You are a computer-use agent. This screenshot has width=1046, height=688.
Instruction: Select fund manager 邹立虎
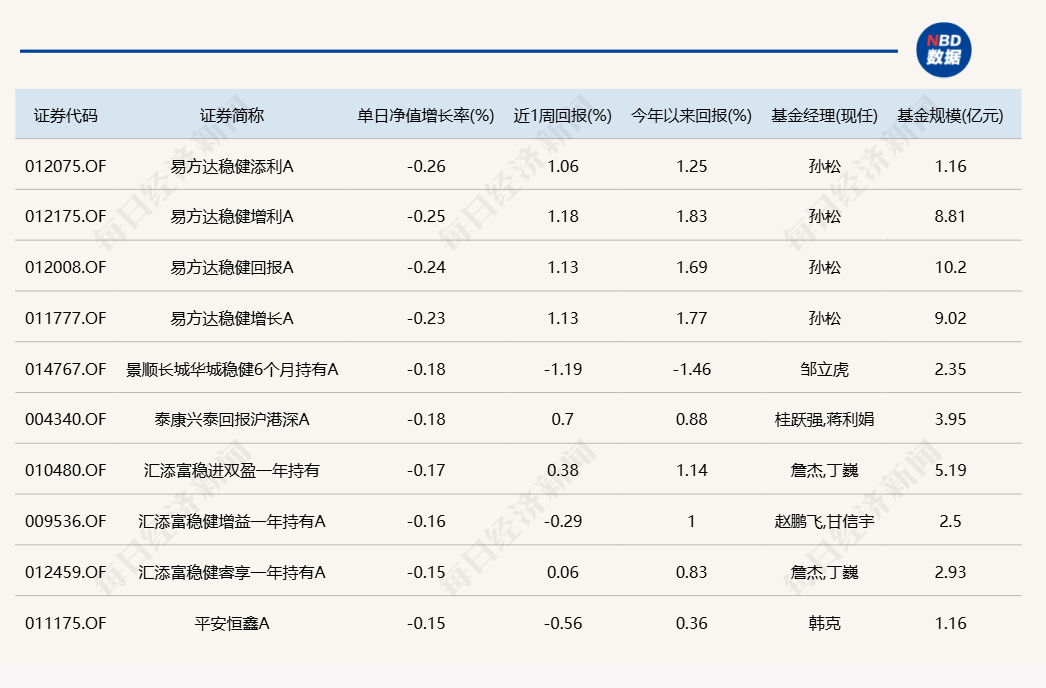click(x=824, y=369)
